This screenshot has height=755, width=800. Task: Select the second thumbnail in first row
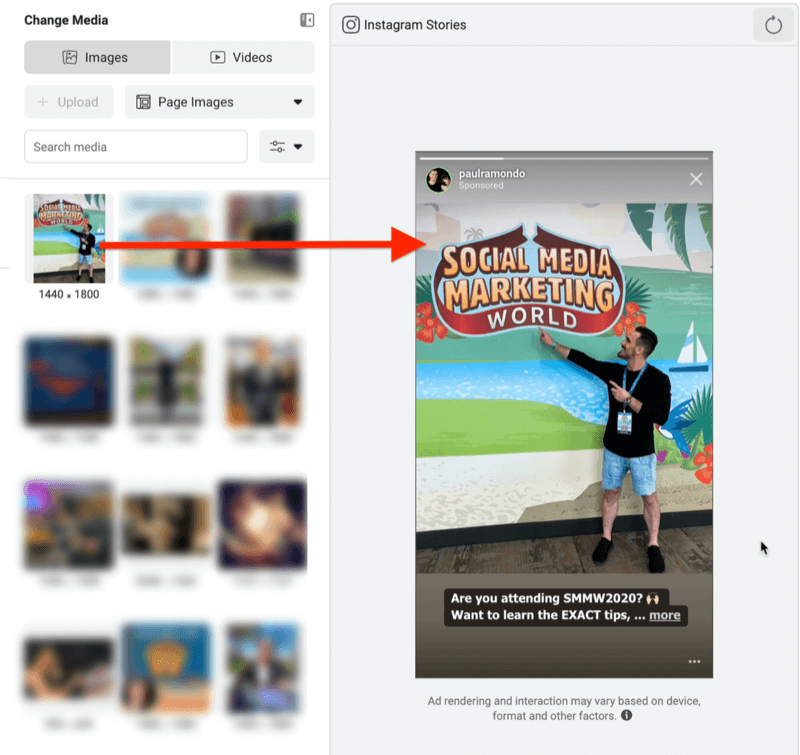[x=165, y=238]
